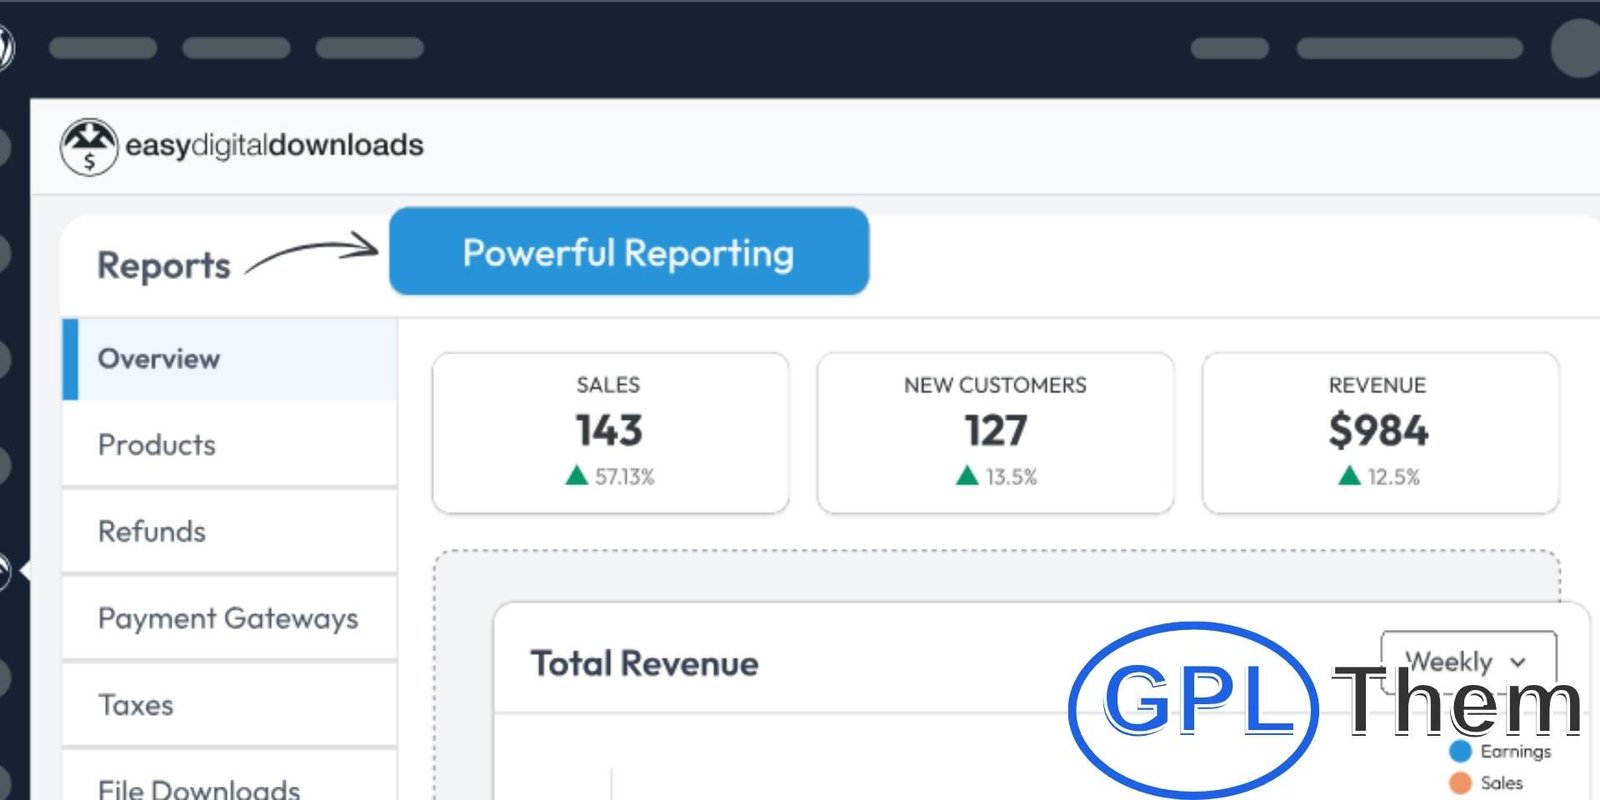The image size is (1600, 800).
Task: Click the chevron on Weekly selector
Action: (x=1518, y=662)
